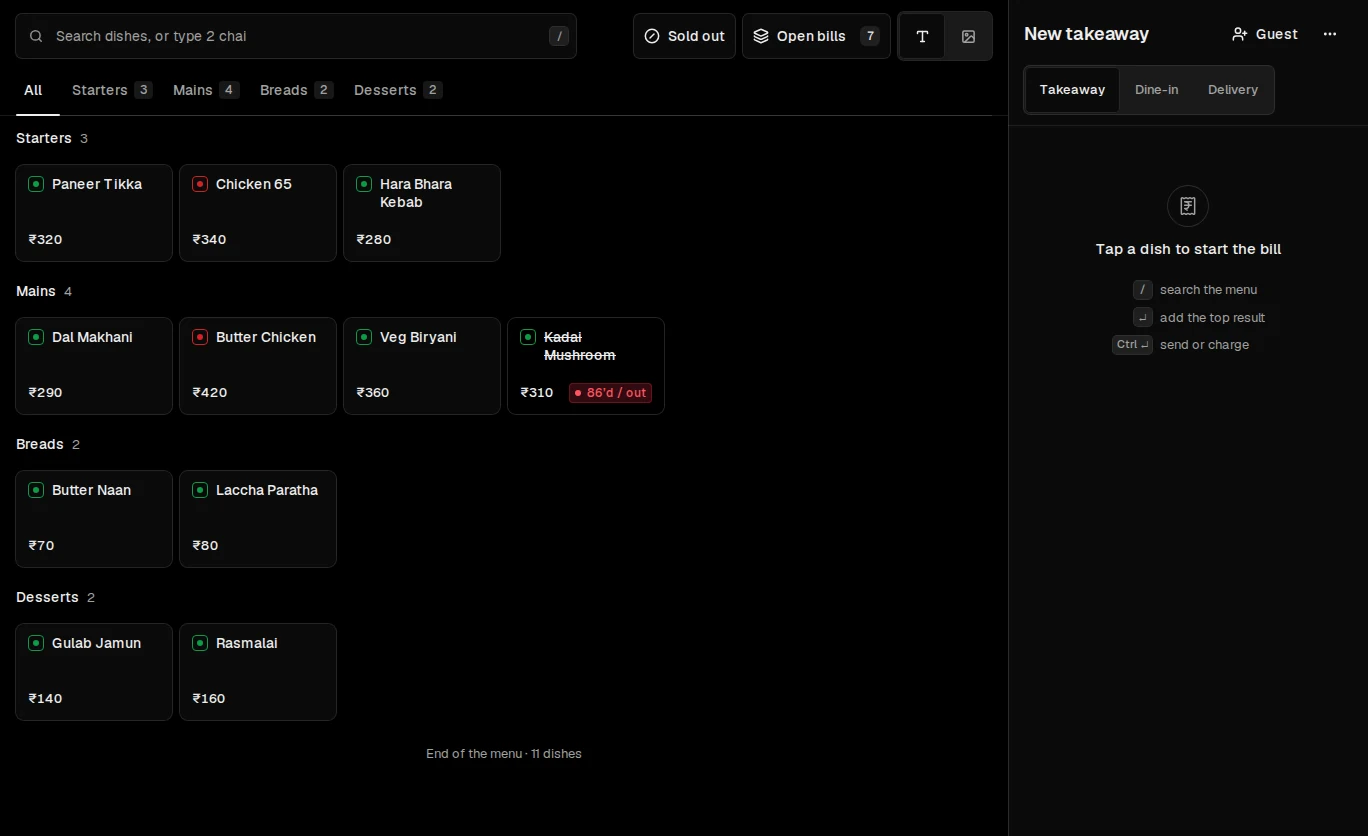Open the open bills list

(816, 36)
